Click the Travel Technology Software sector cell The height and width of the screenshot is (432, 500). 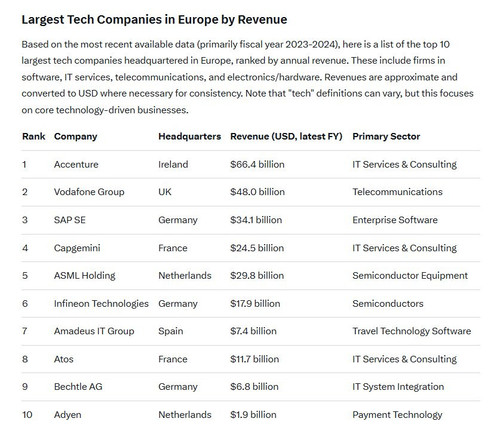coord(412,331)
